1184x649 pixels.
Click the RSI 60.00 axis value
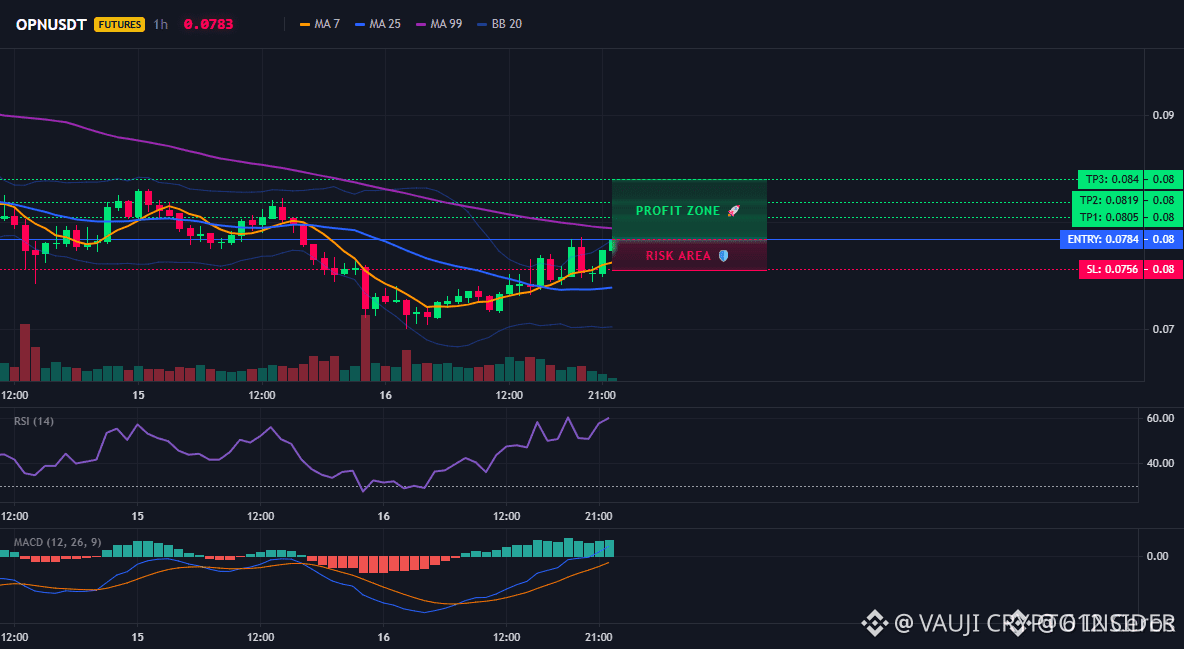(1160, 418)
